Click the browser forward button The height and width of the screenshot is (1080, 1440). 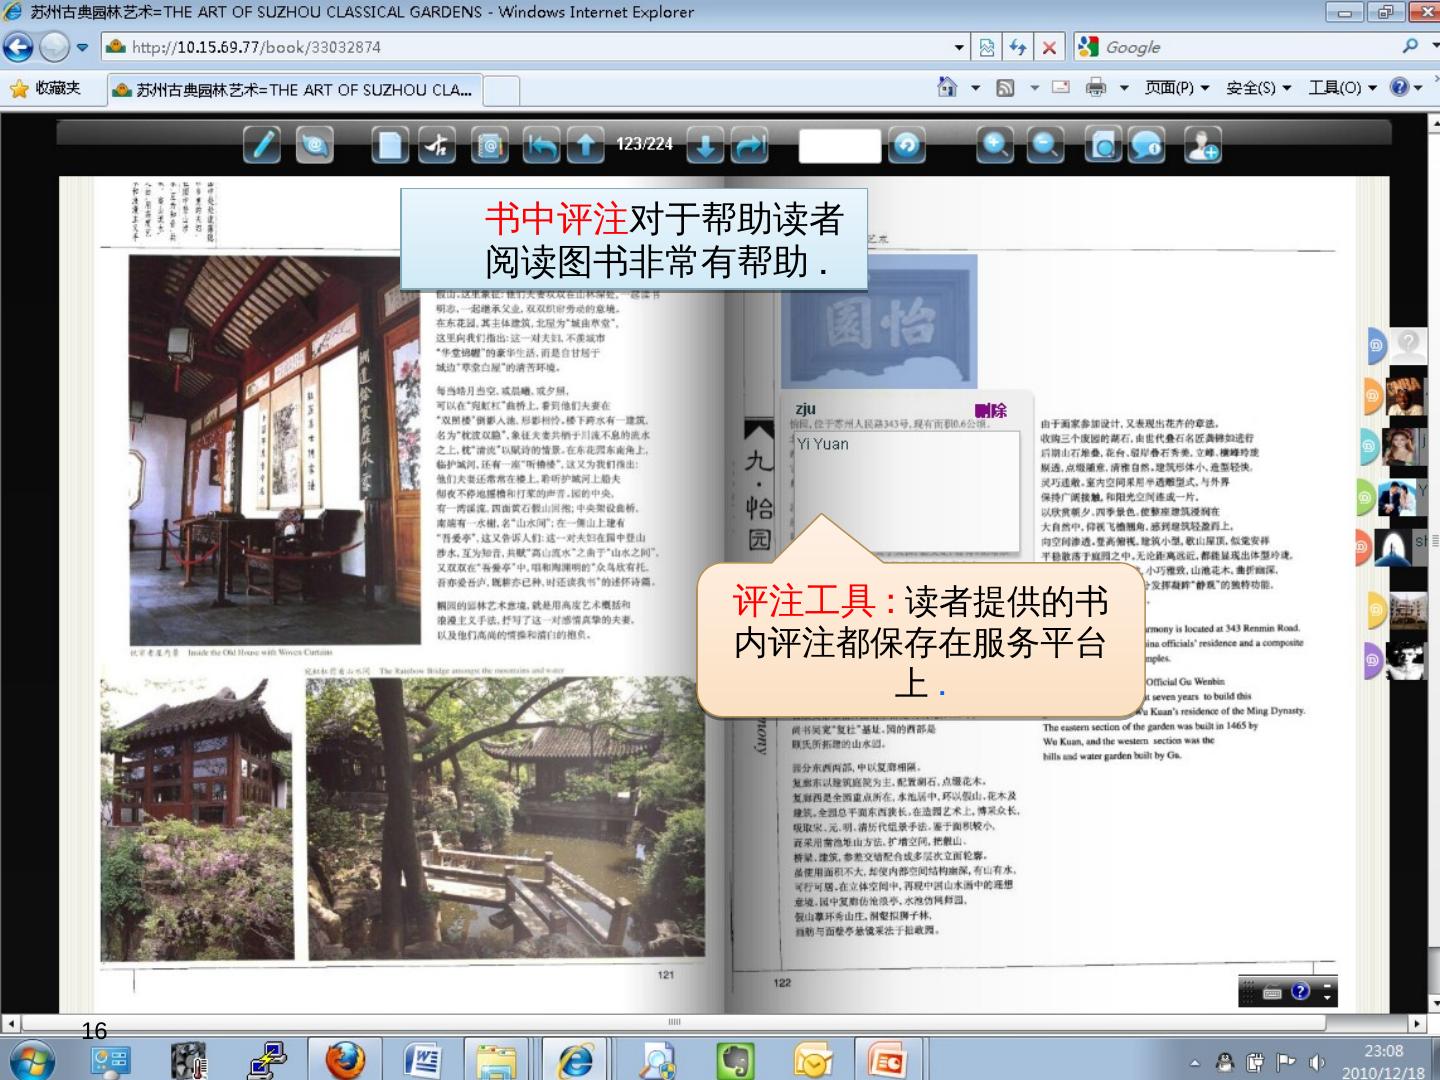pyautogui.click(x=54, y=47)
